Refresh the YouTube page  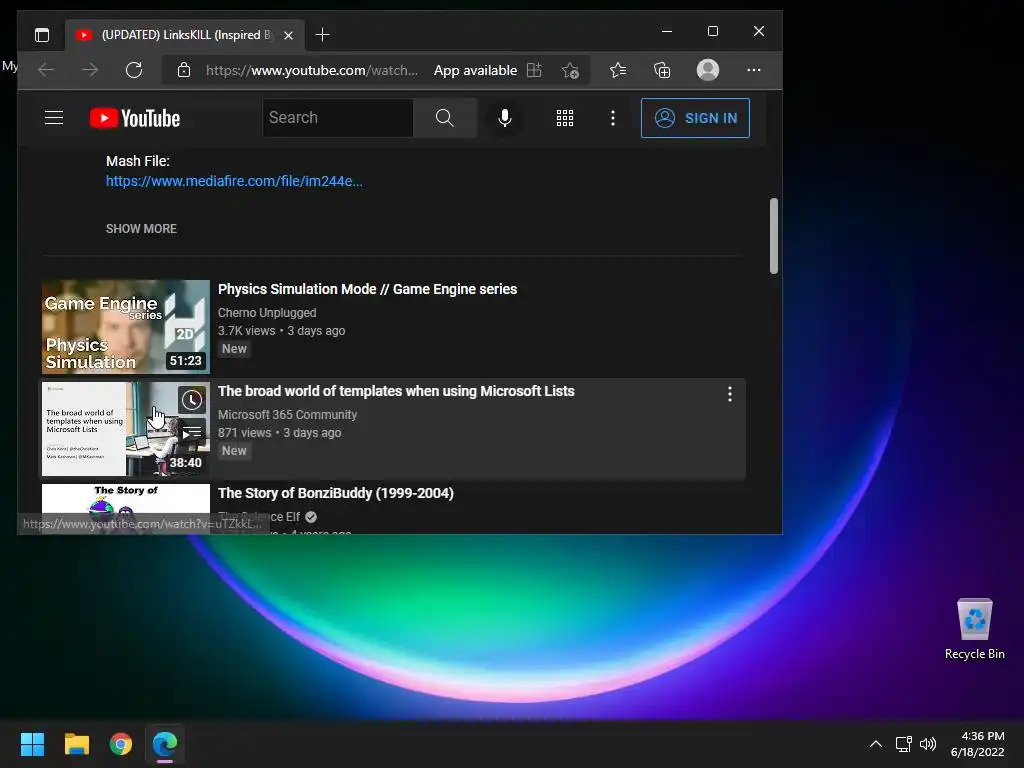pyautogui.click(x=134, y=70)
